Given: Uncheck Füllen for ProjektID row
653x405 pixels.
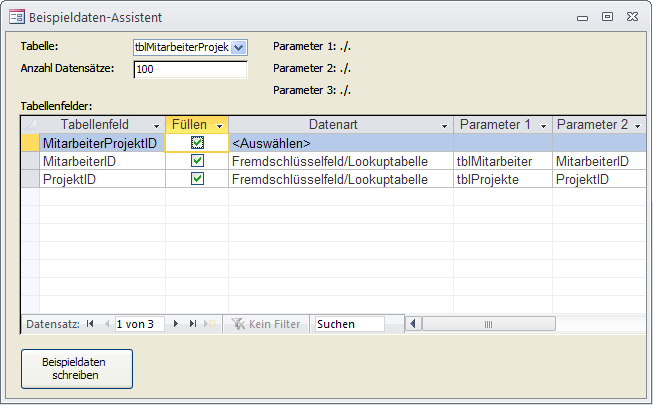Looking at the screenshot, I should click(x=197, y=179).
